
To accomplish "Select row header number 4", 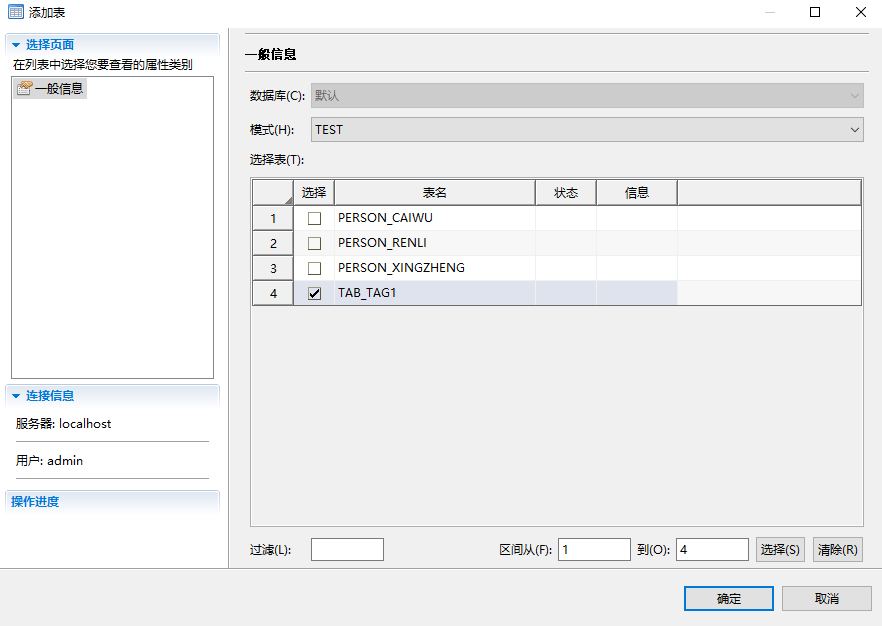I will (273, 293).
